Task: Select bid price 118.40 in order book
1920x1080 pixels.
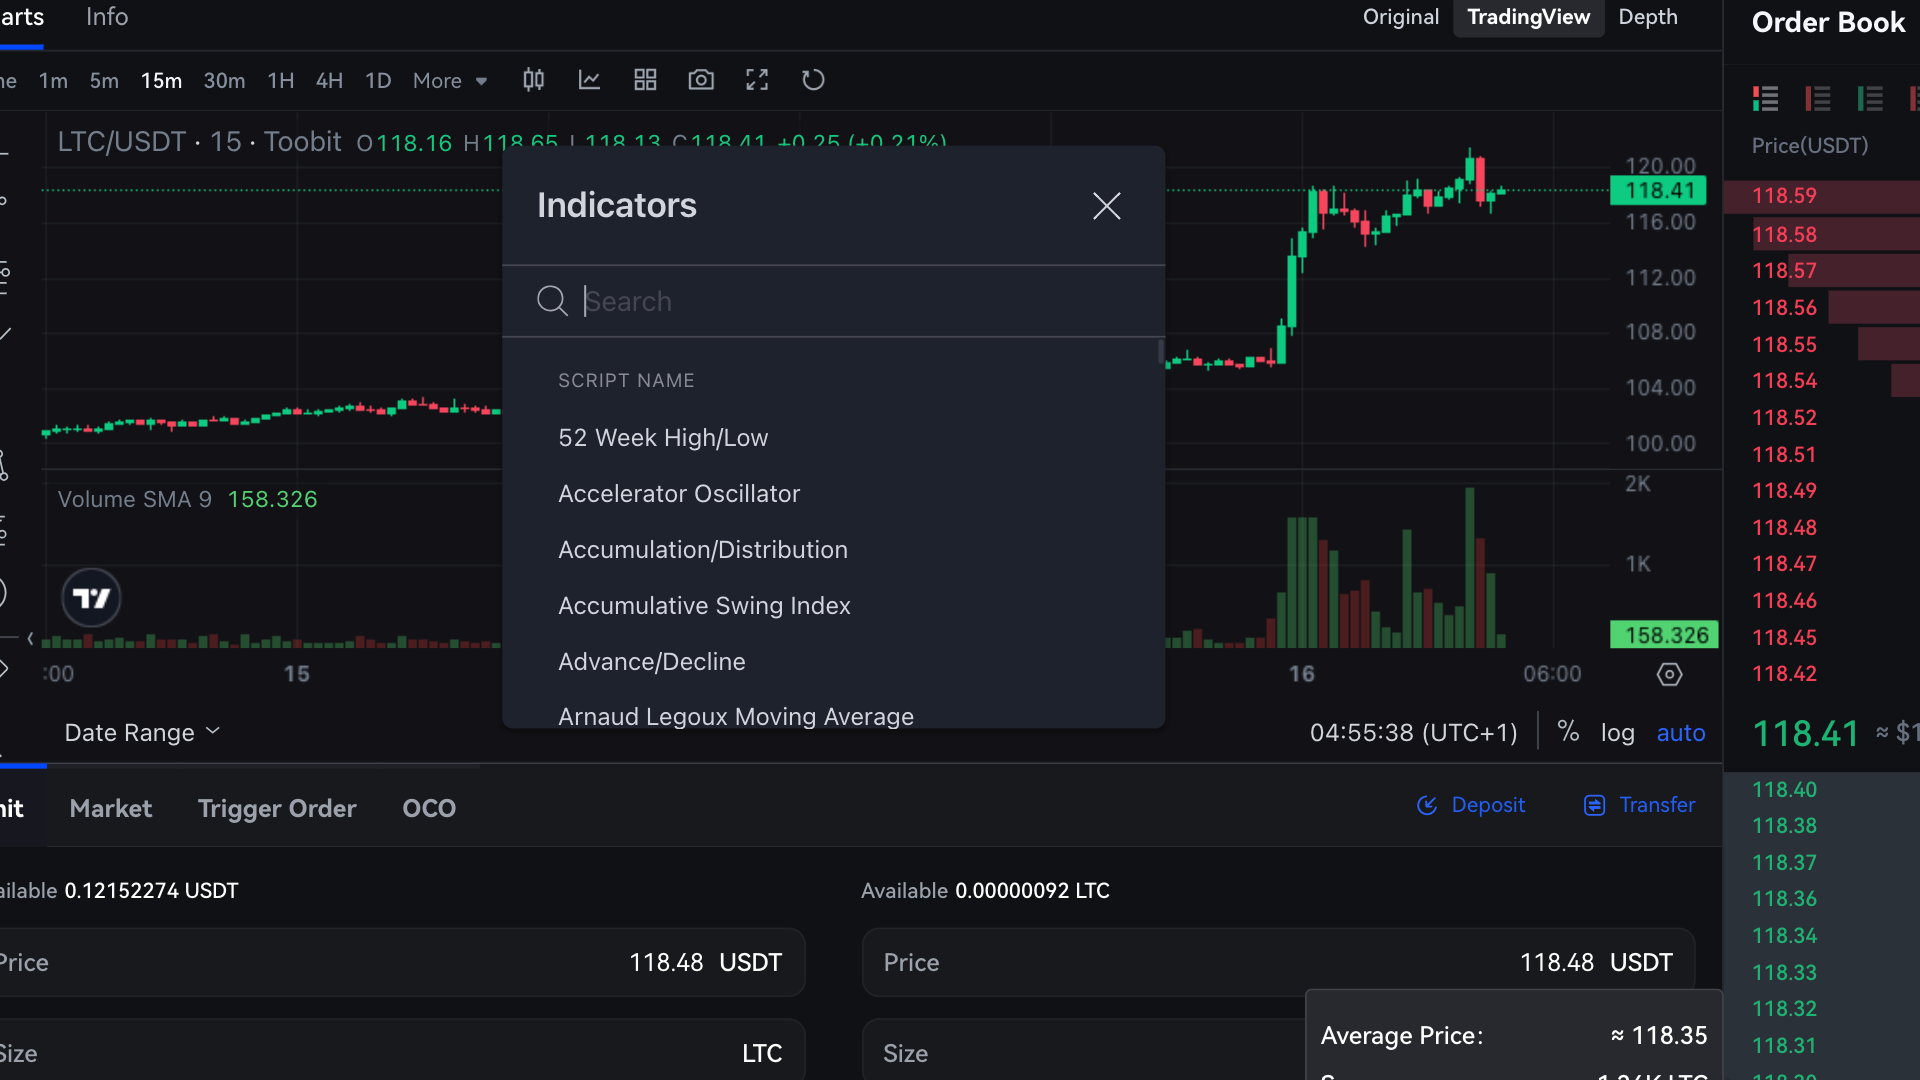Action: (x=1784, y=790)
